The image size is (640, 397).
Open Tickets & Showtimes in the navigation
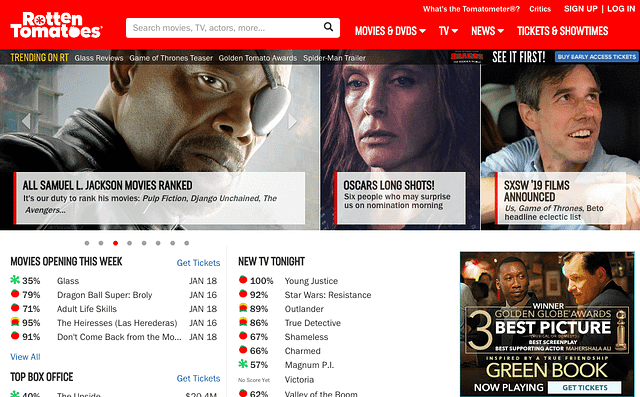[562, 31]
